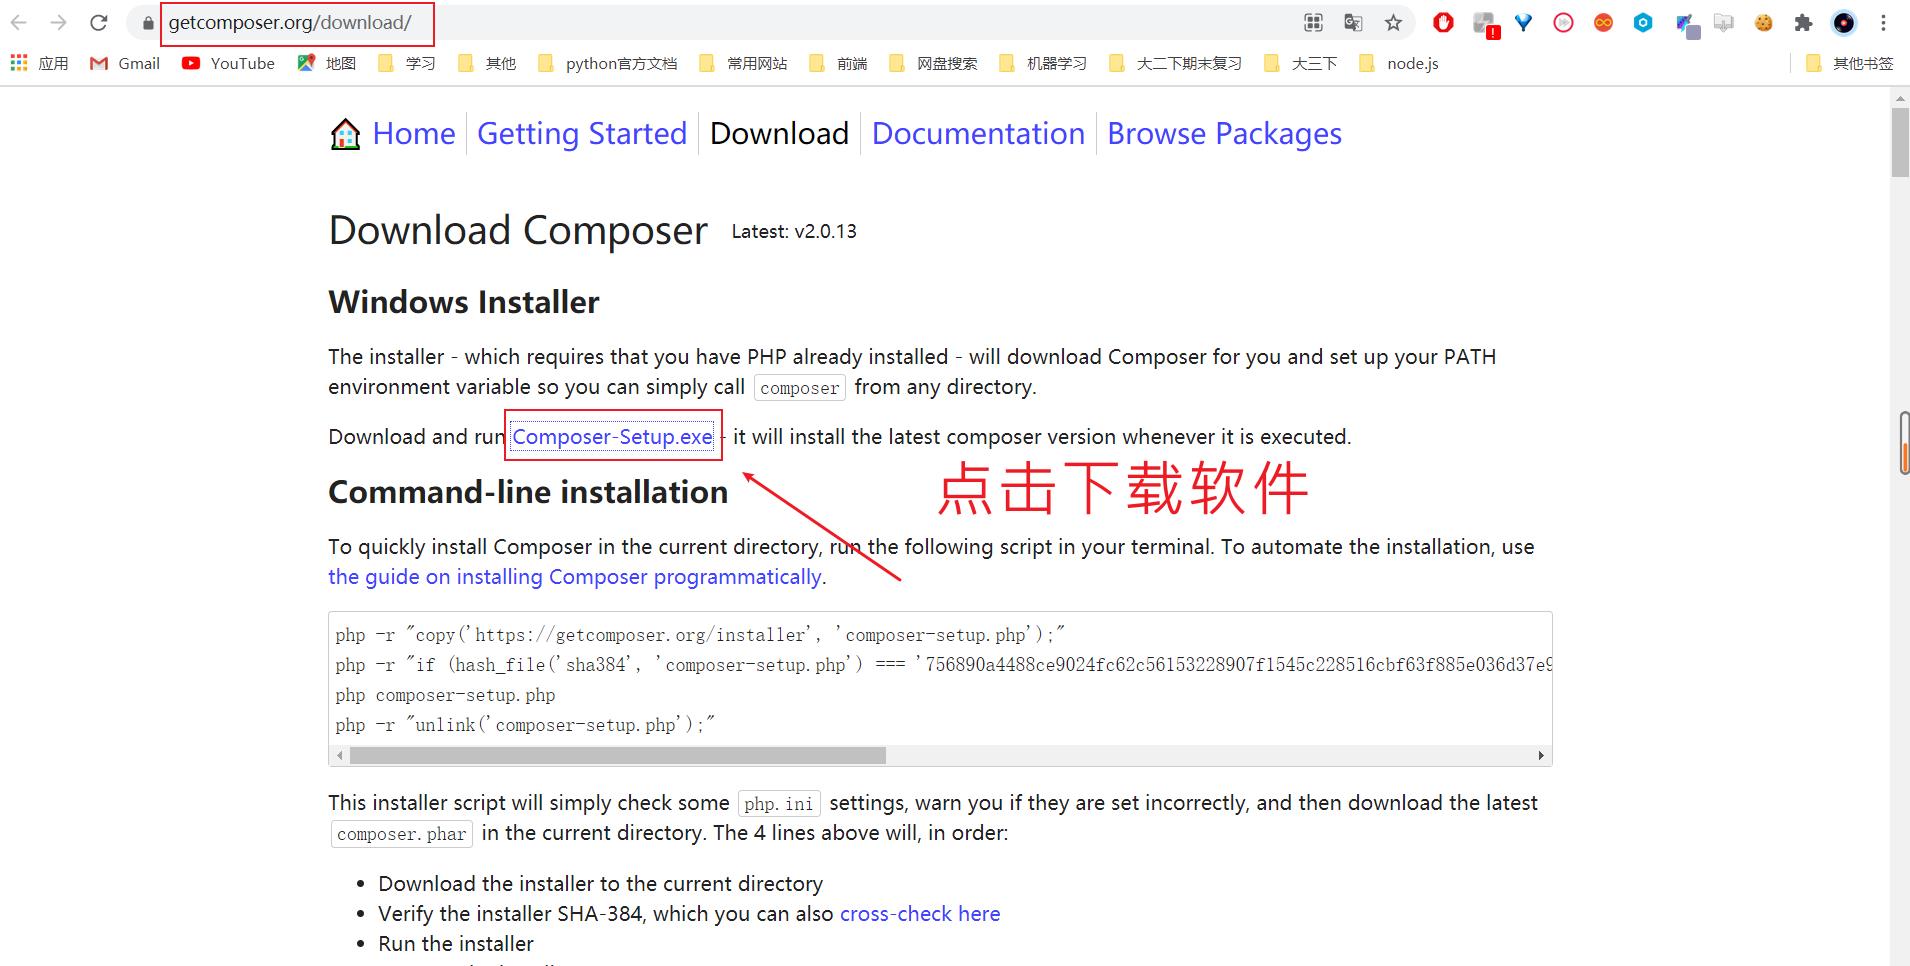Expand the python官方文档 bookmark folder

pos(607,63)
